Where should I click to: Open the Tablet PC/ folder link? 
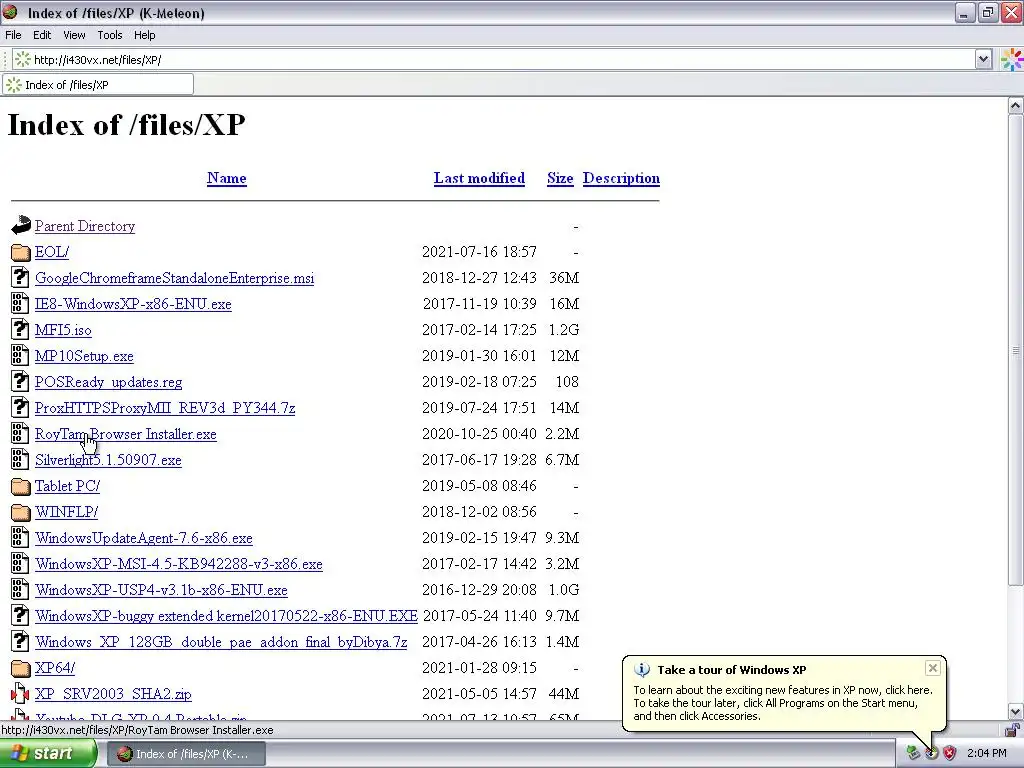[x=67, y=486]
